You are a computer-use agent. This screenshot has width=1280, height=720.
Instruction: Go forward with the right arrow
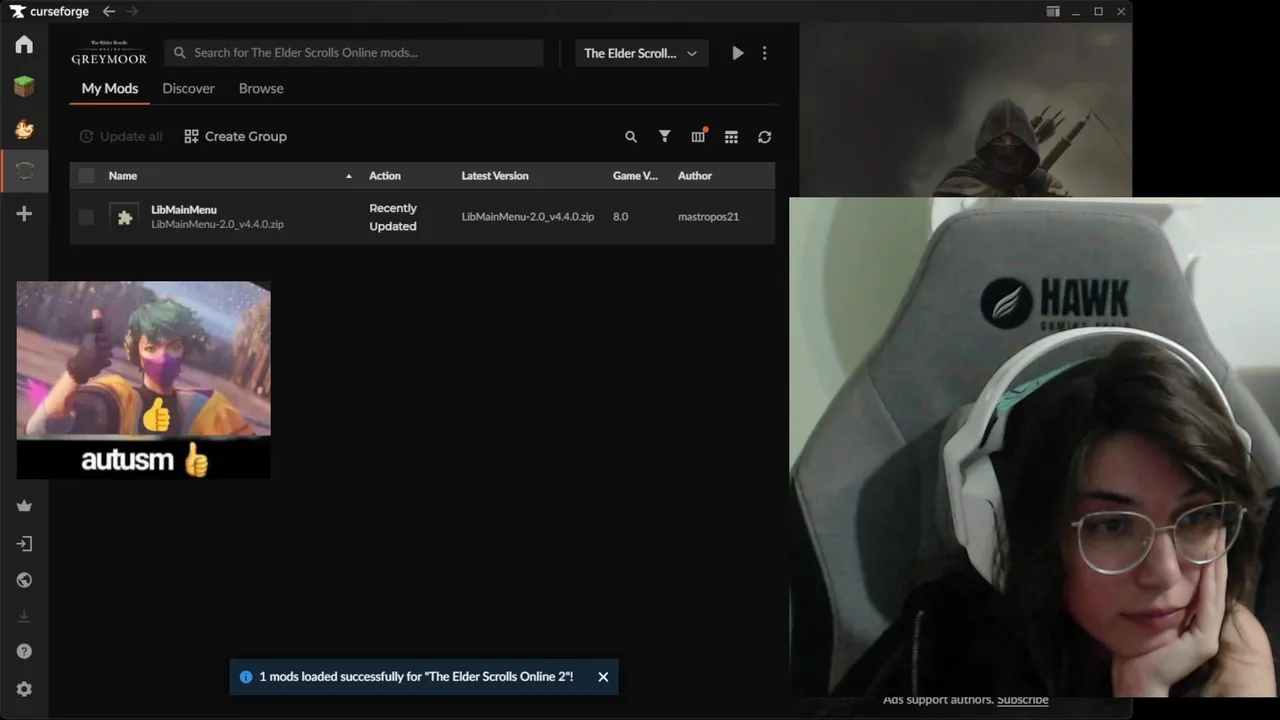tap(132, 12)
